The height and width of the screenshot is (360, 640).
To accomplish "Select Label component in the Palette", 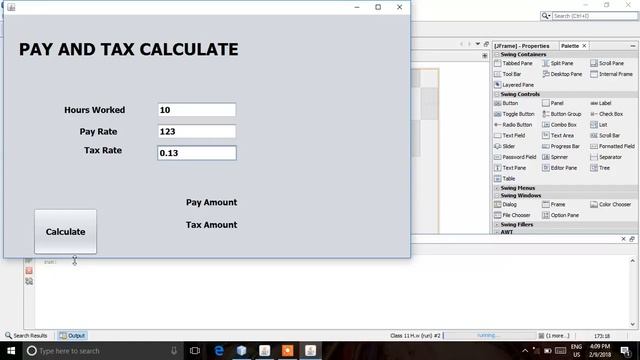I will pyautogui.click(x=601, y=103).
